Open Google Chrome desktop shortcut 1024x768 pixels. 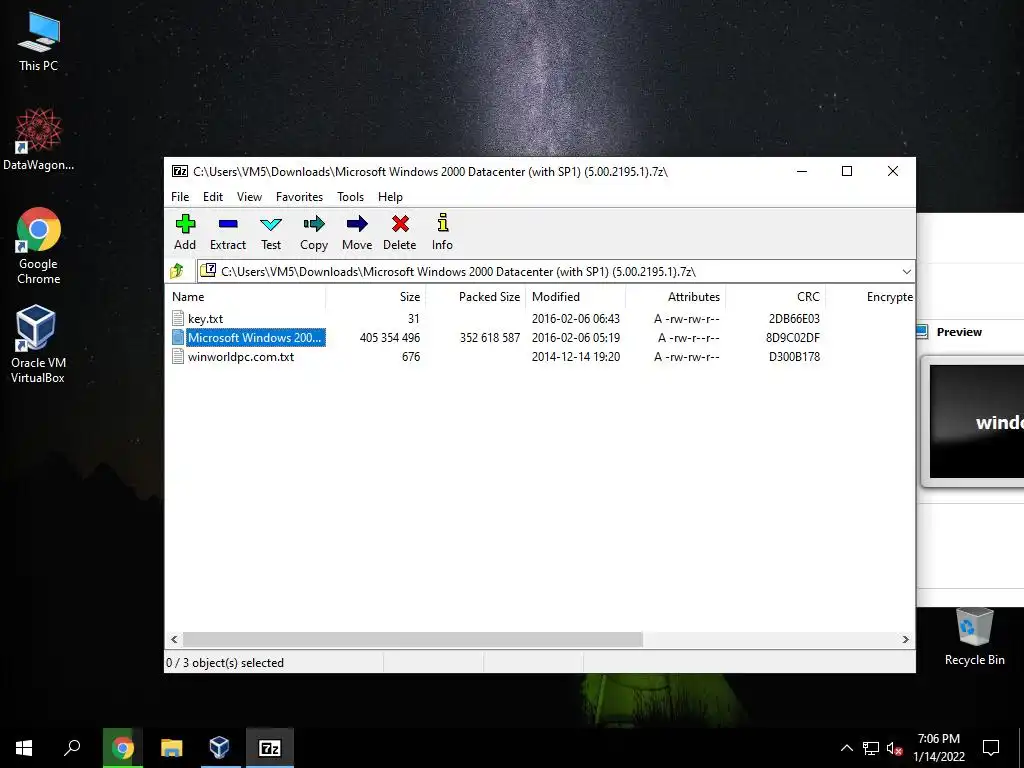pyautogui.click(x=39, y=246)
